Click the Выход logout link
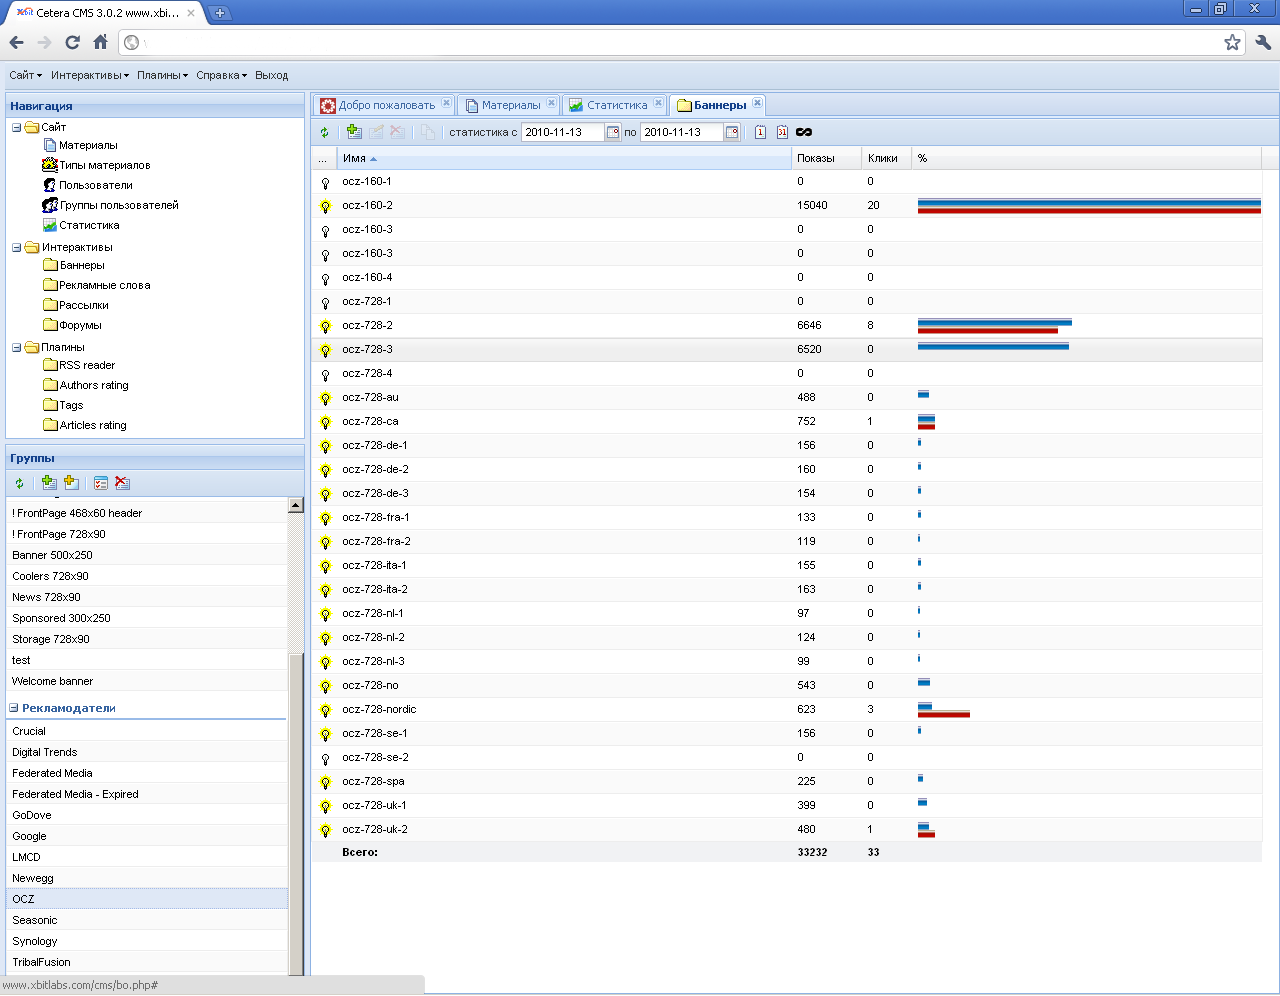Image resolution: width=1280 pixels, height=996 pixels. [x=271, y=75]
